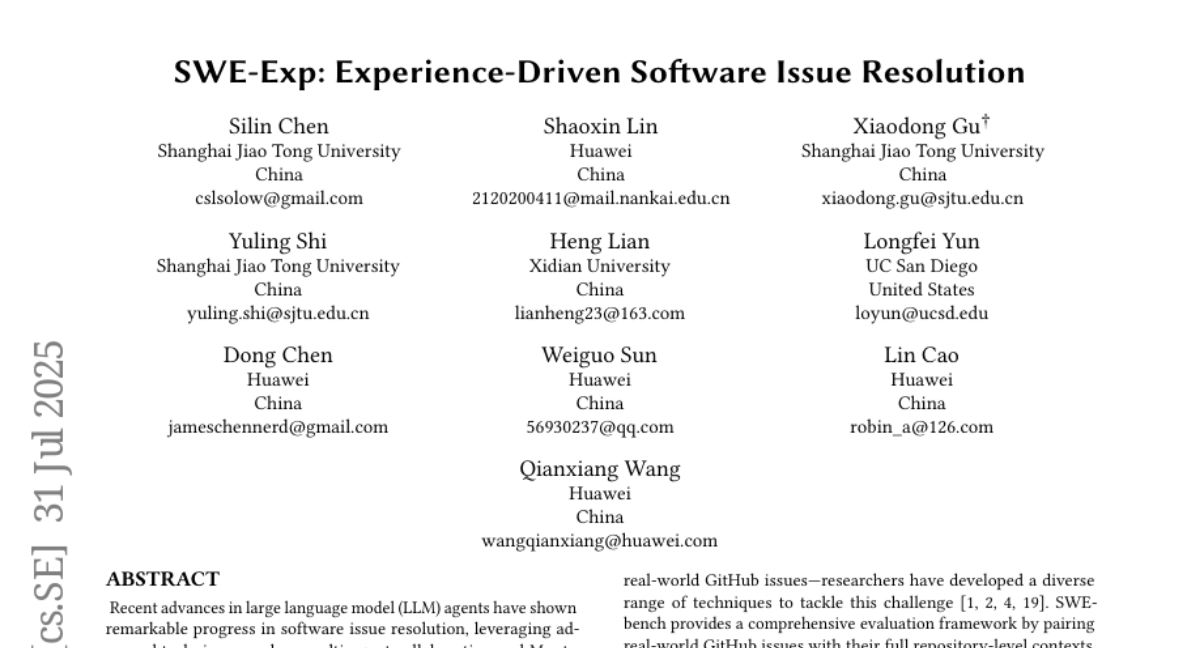1200x648 pixels.
Task: Click Xidian University affiliation text
Action: 600,266
